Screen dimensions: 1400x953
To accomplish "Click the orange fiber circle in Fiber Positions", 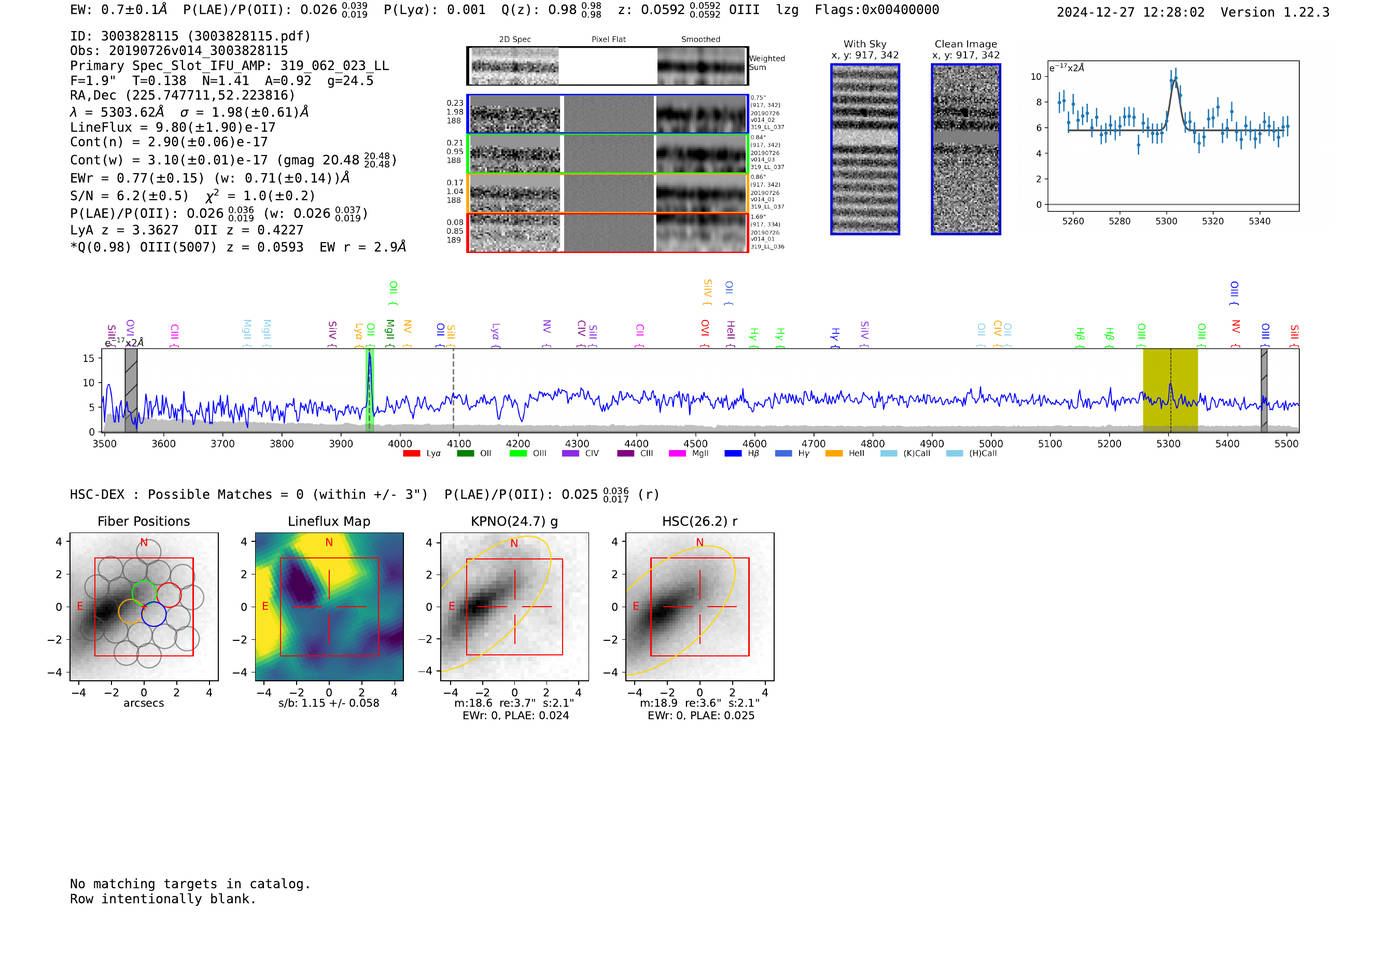I will tap(131, 612).
